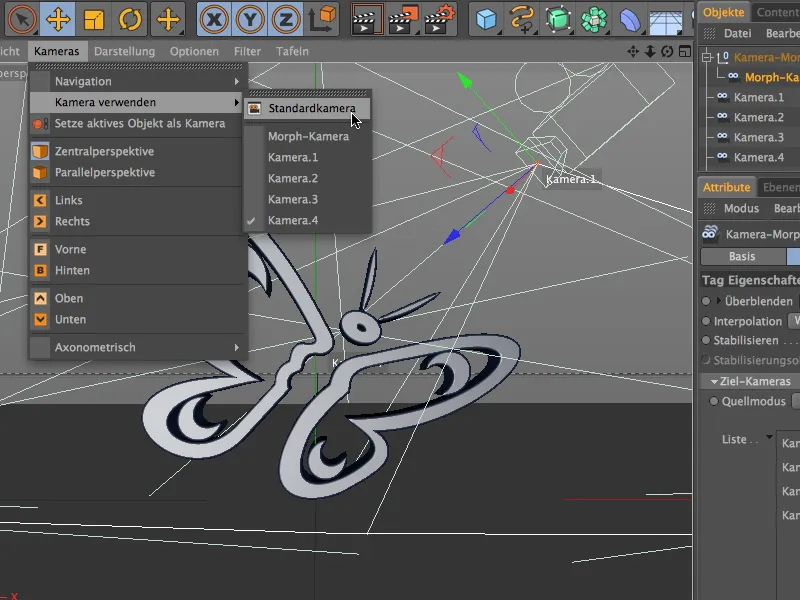Screen dimensions: 800x600
Task: Select the live selection arrow tool
Action: [22, 19]
